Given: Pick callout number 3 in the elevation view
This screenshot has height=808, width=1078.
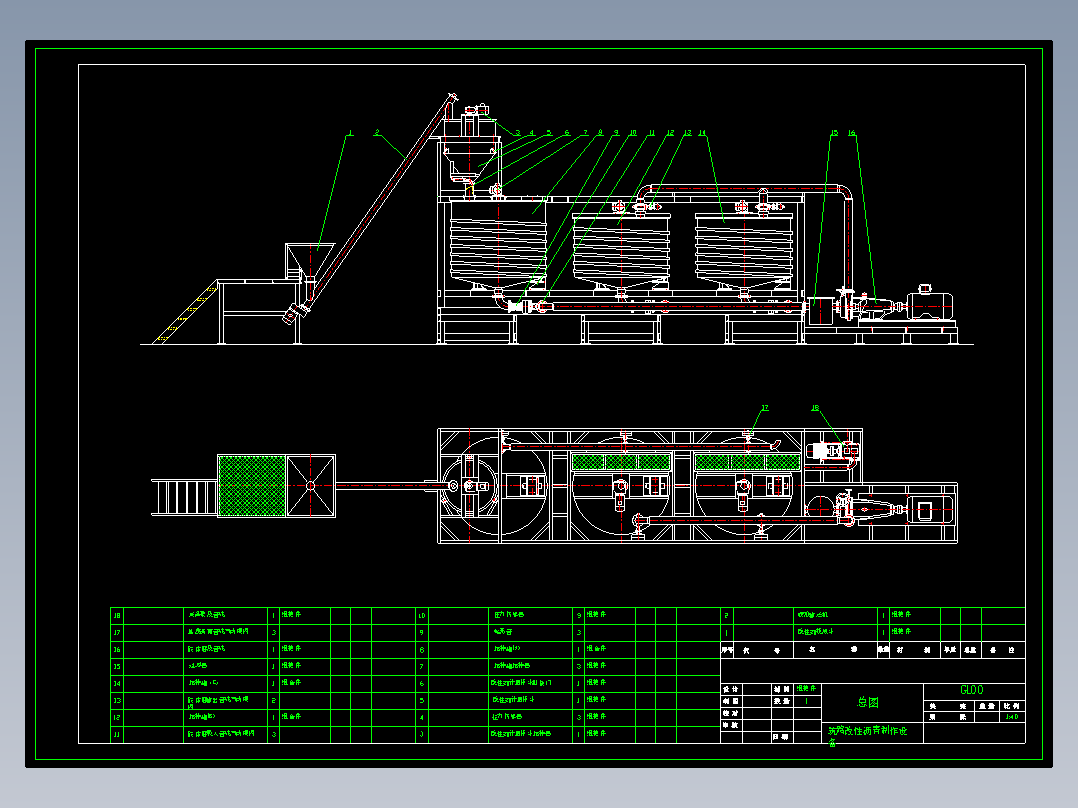Looking at the screenshot, I should [x=518, y=133].
